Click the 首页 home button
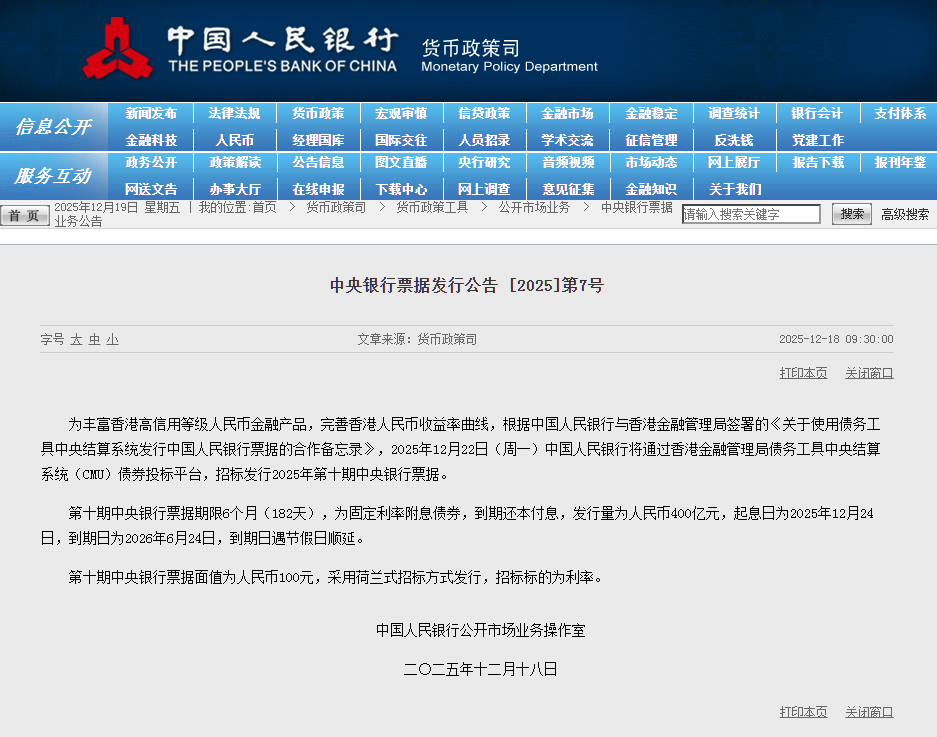 coord(24,214)
